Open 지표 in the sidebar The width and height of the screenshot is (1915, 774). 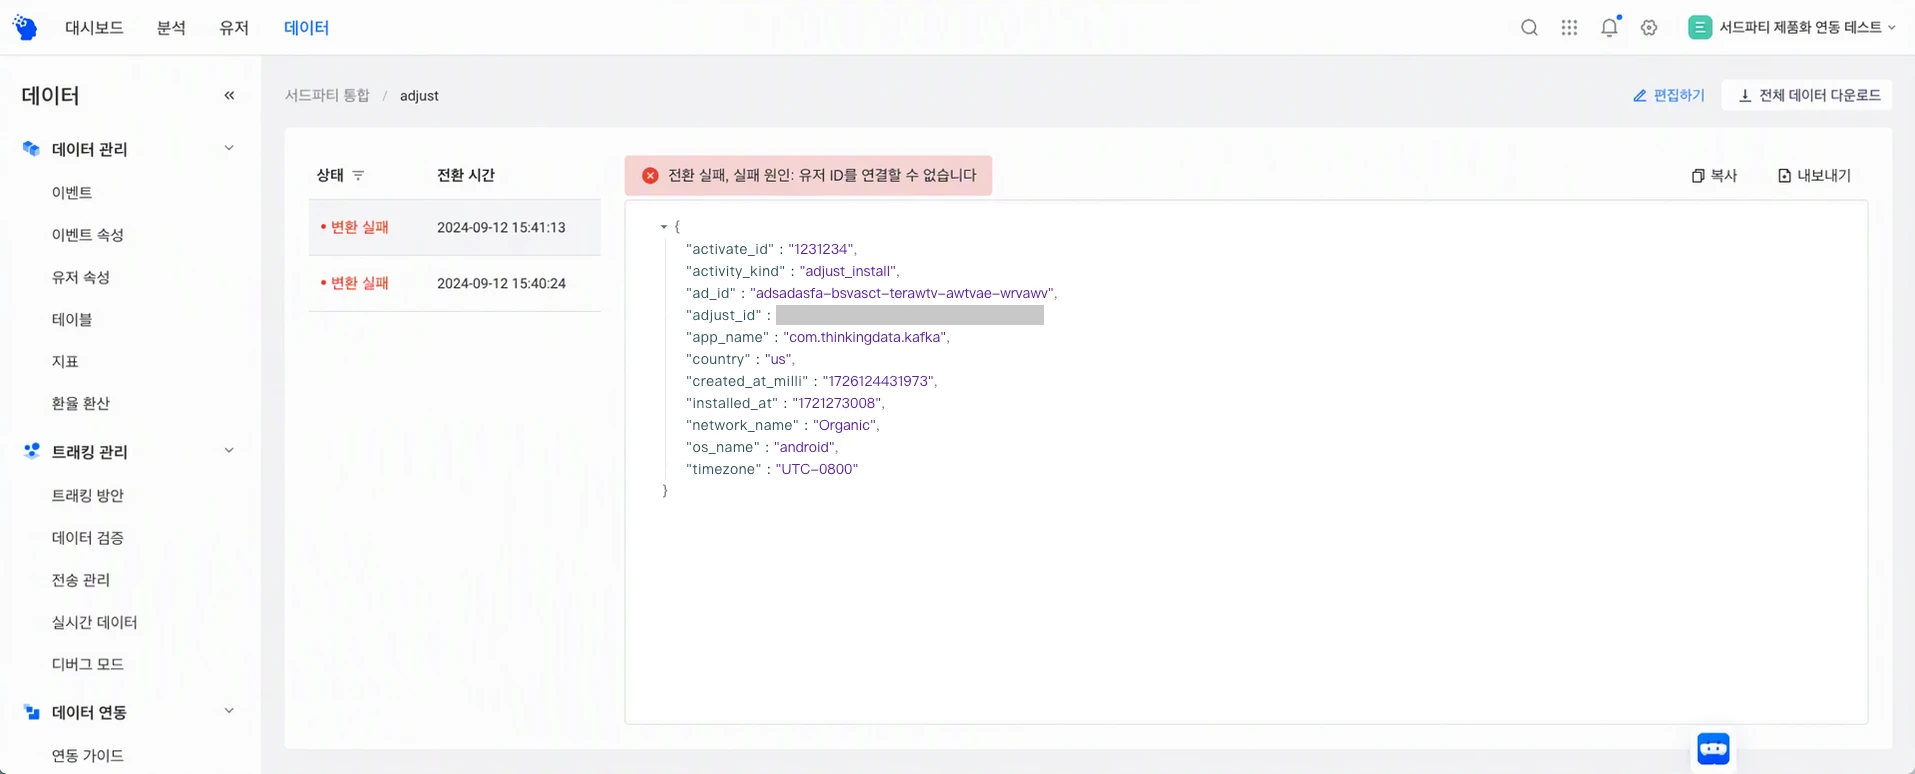click(x=65, y=361)
